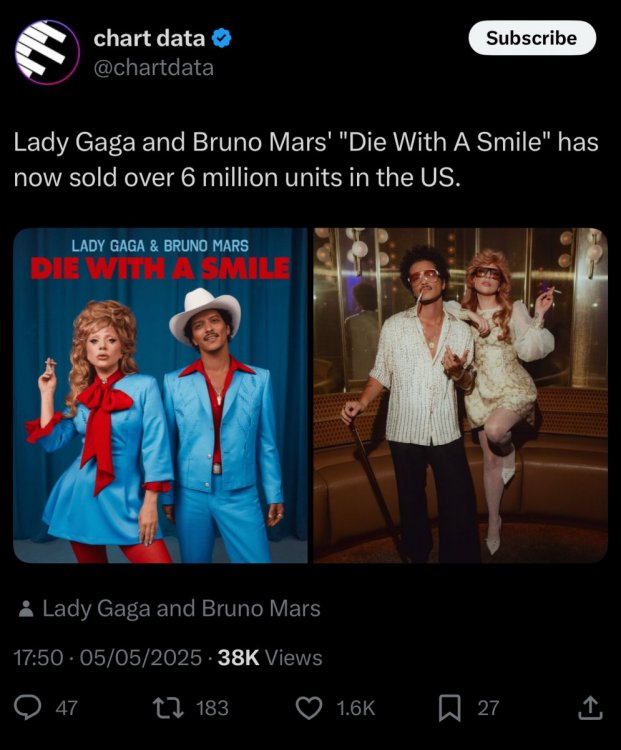Screen dimensions: 621x750
Task: View the 38K Views analytics
Action: coord(270,658)
